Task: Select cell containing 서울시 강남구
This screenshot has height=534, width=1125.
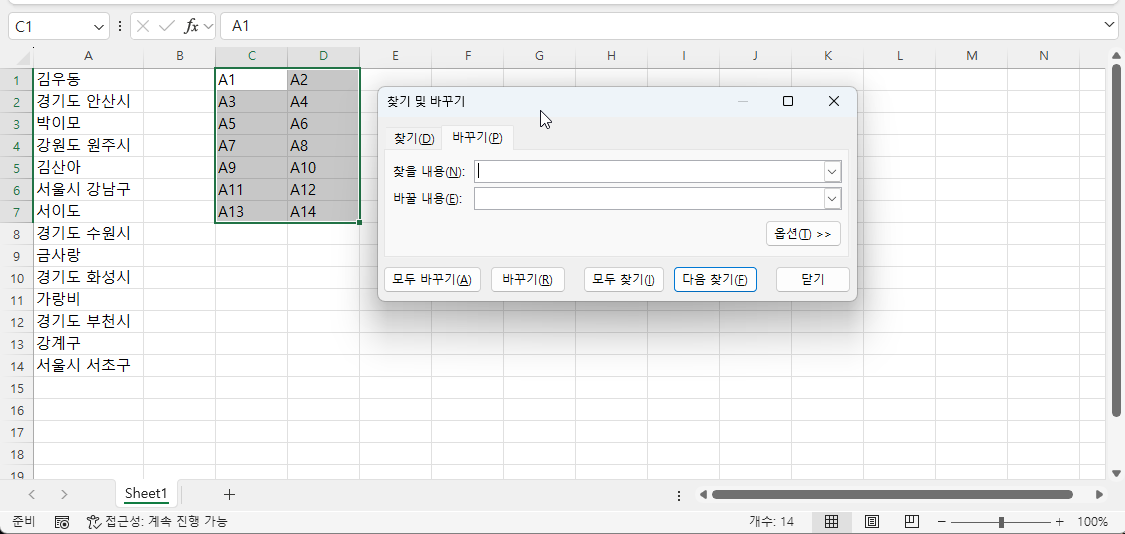Action: point(88,189)
